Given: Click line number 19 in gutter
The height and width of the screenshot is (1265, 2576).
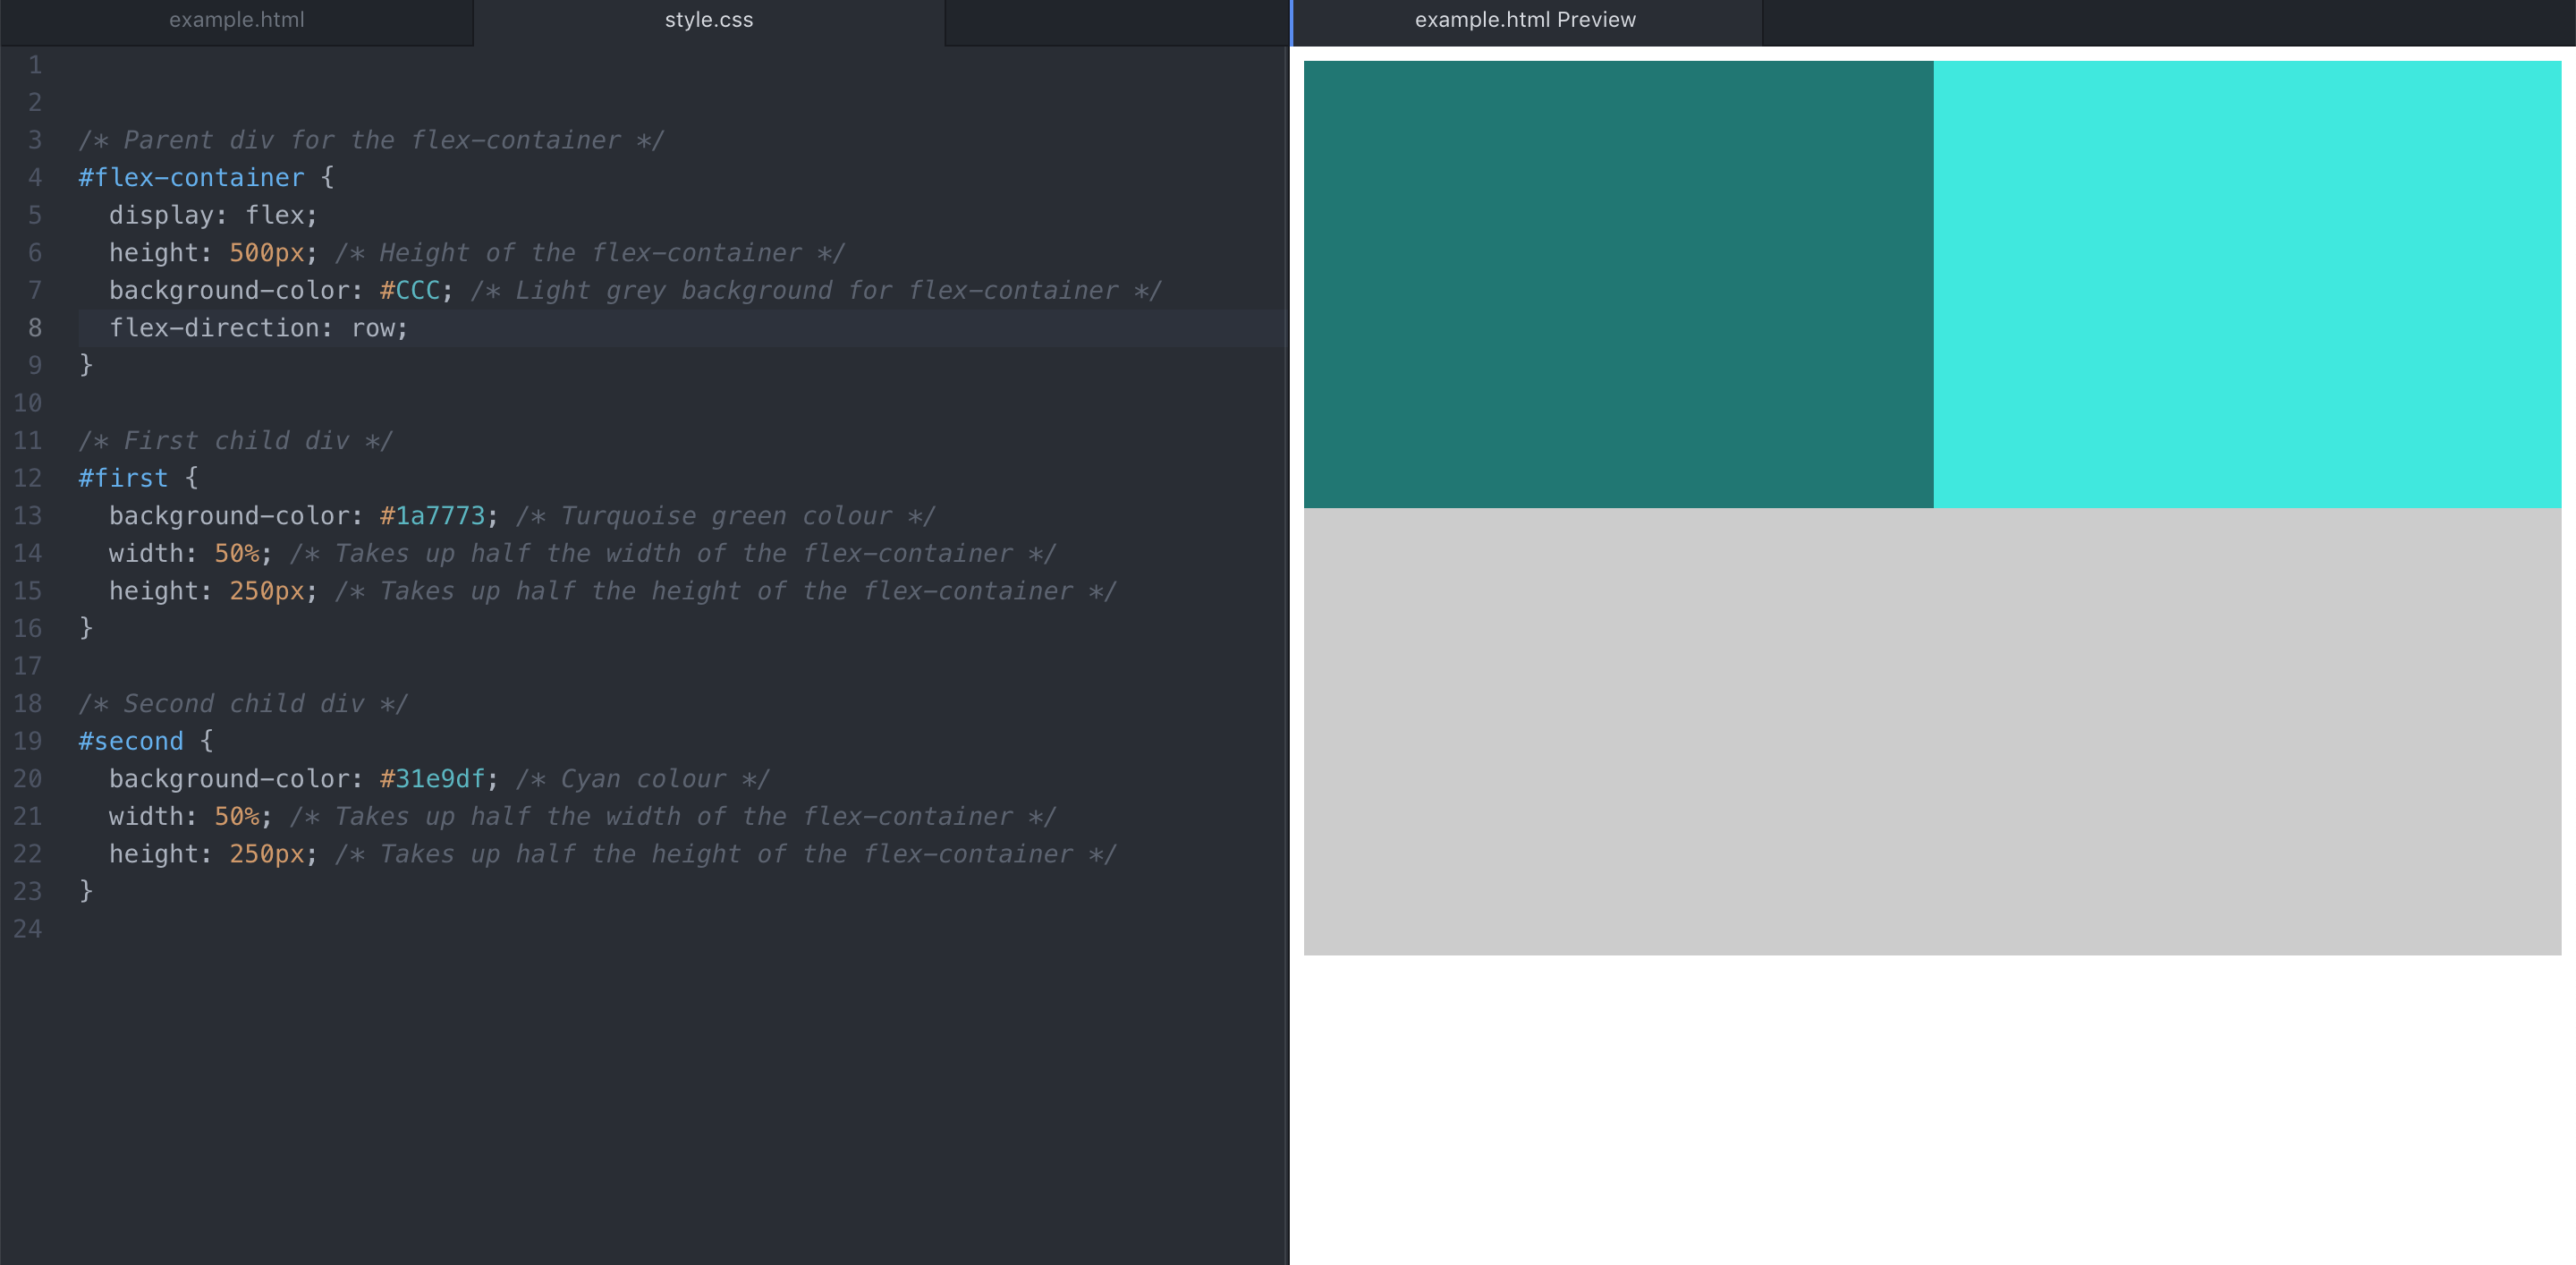Looking at the screenshot, I should 28,741.
